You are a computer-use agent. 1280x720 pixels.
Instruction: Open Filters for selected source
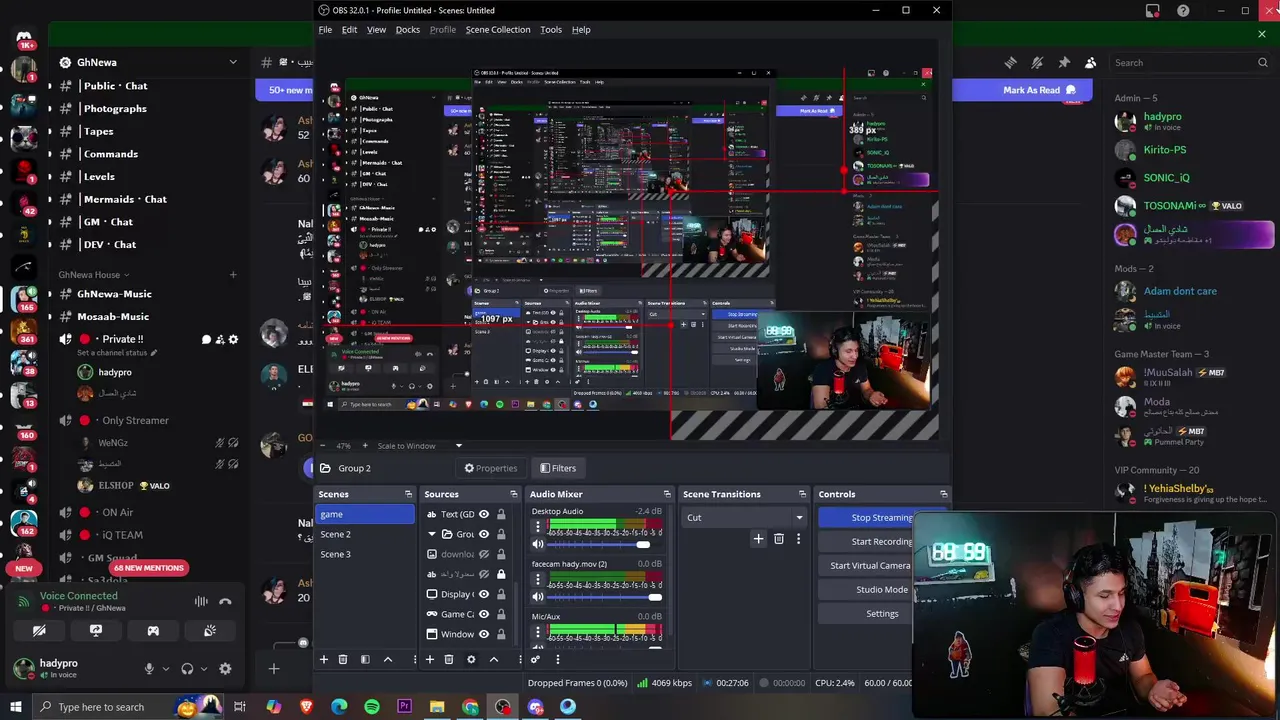558,468
